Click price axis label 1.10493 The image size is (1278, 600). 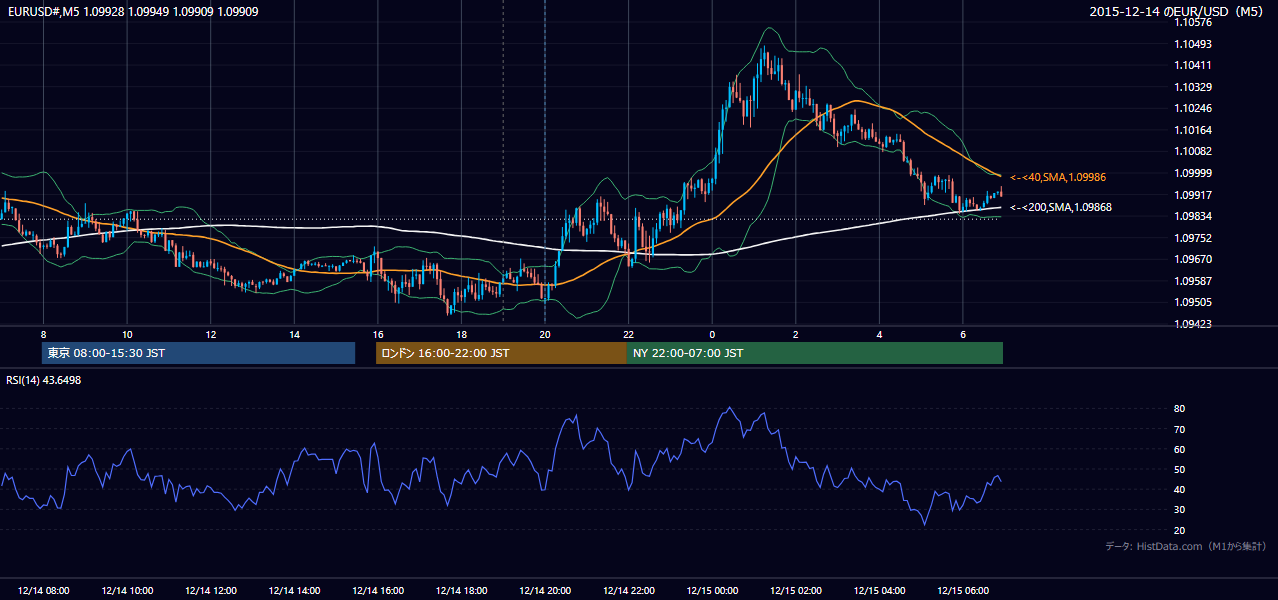point(1193,44)
